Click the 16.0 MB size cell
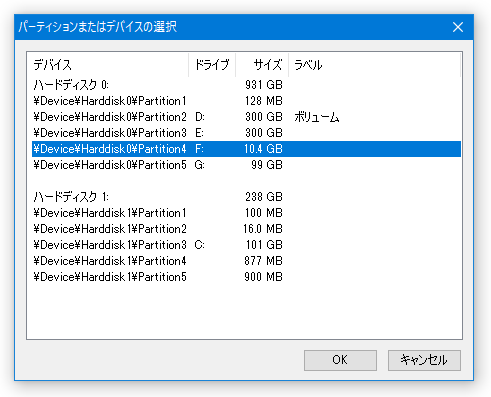This screenshot has width=491, height=397. (x=263, y=229)
